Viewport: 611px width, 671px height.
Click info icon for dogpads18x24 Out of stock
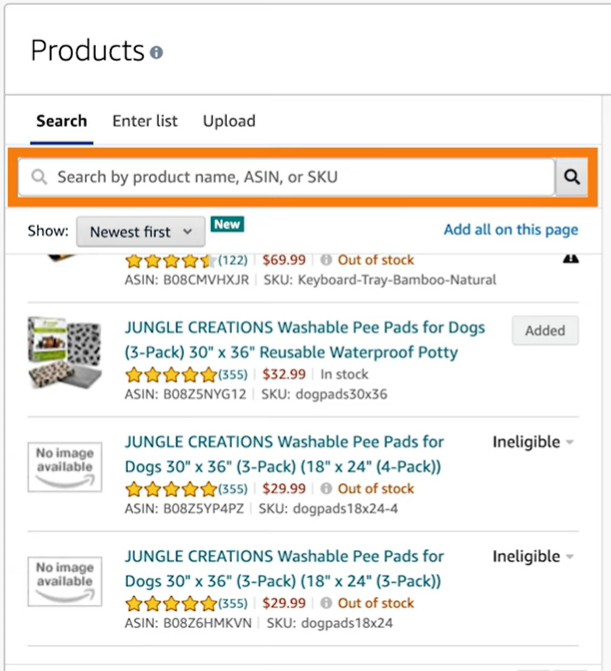tap(326, 603)
